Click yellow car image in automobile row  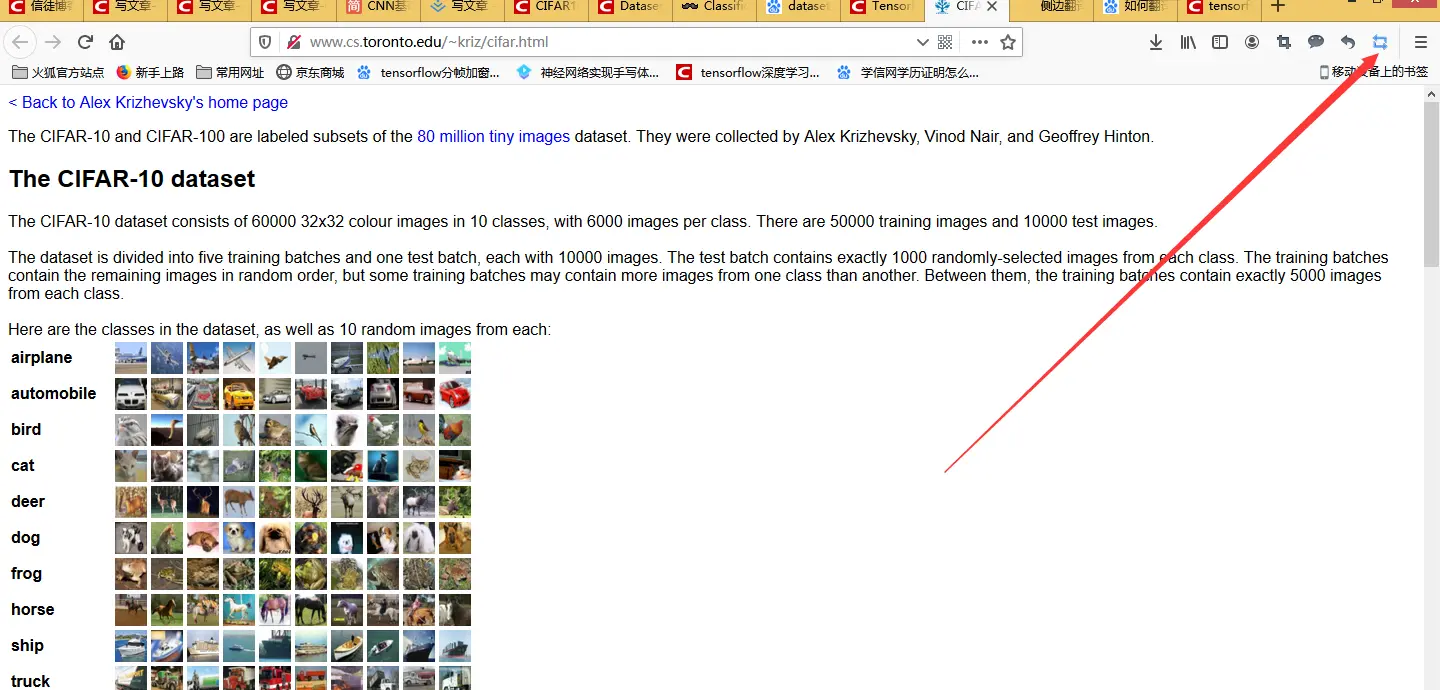[x=239, y=394]
